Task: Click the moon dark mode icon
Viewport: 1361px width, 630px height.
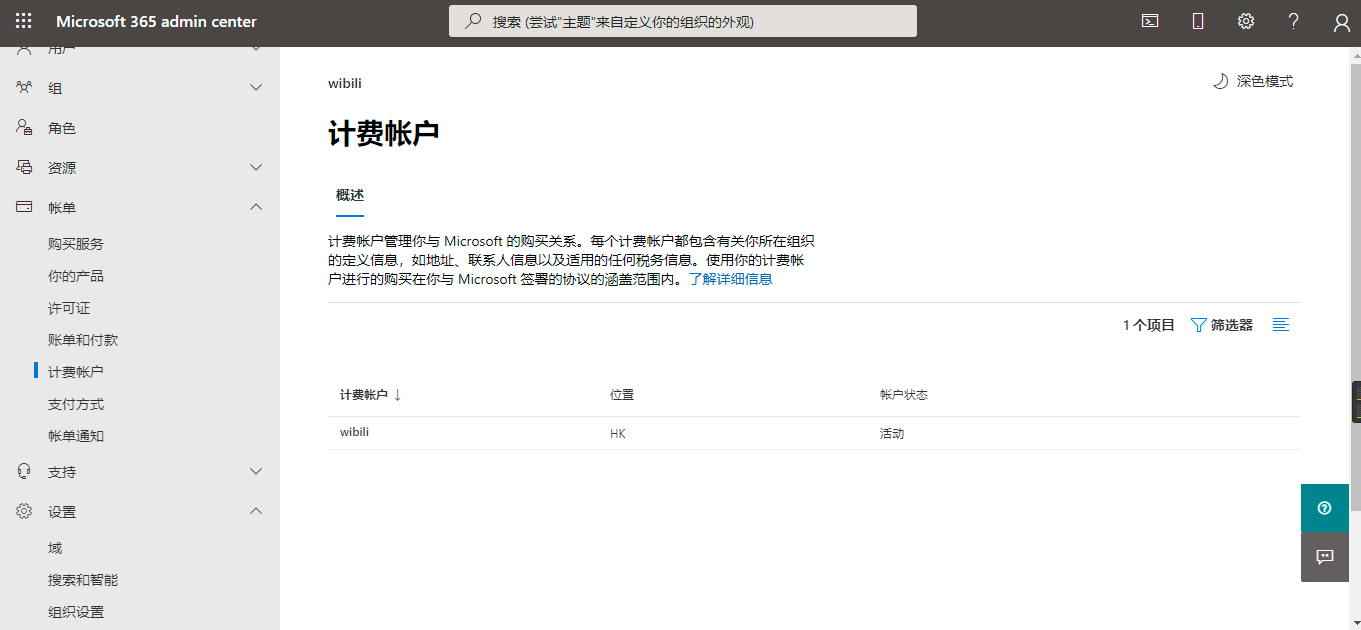Action: [1220, 82]
